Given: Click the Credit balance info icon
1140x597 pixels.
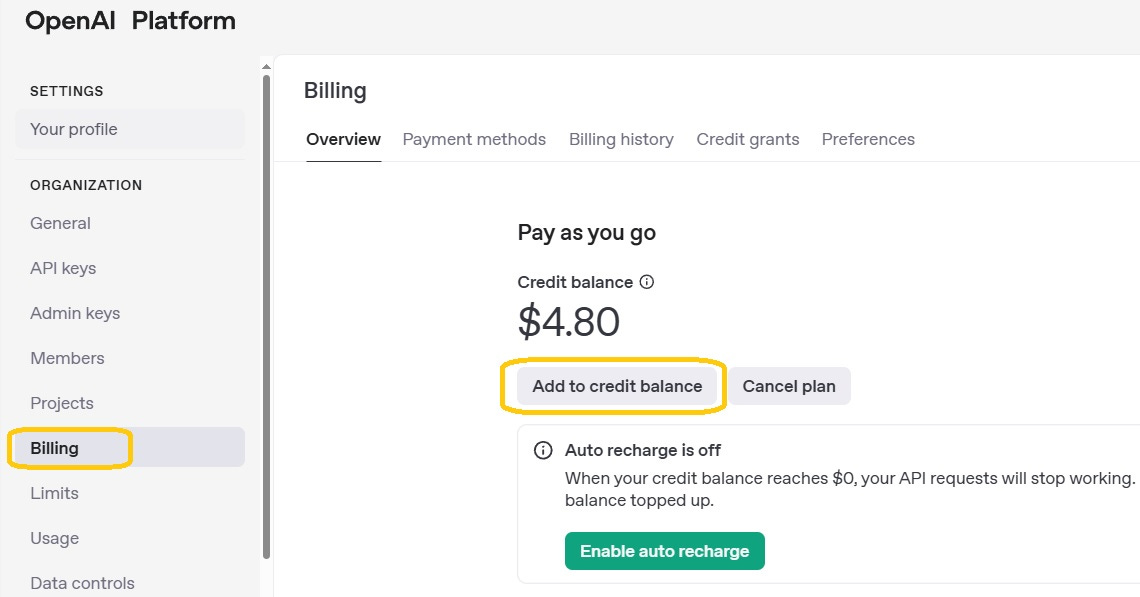Looking at the screenshot, I should [x=646, y=282].
